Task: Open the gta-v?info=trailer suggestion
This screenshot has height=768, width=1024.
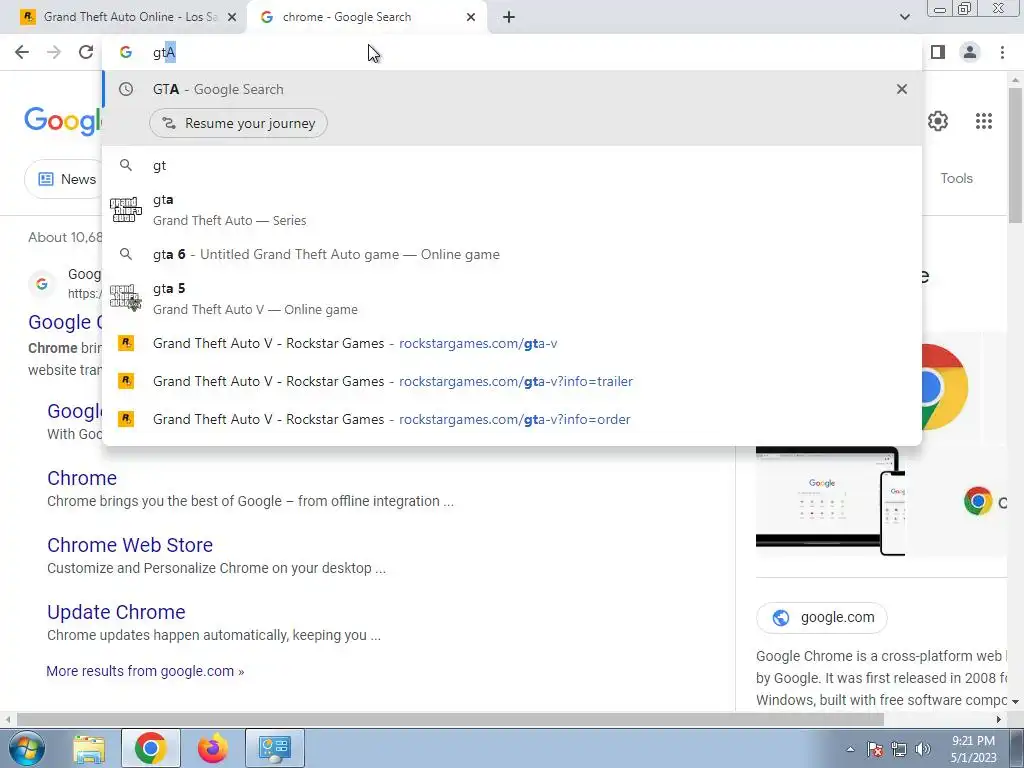Action: click(512, 381)
